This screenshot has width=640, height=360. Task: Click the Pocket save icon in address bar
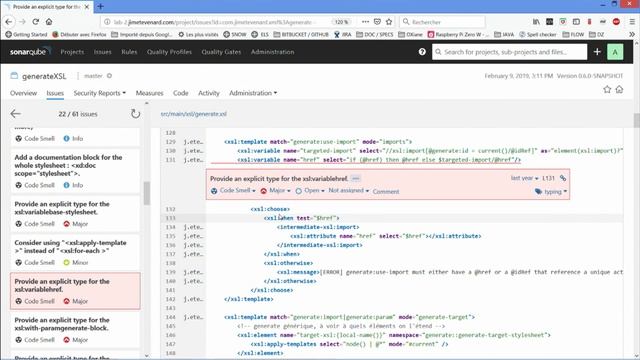coord(377,22)
